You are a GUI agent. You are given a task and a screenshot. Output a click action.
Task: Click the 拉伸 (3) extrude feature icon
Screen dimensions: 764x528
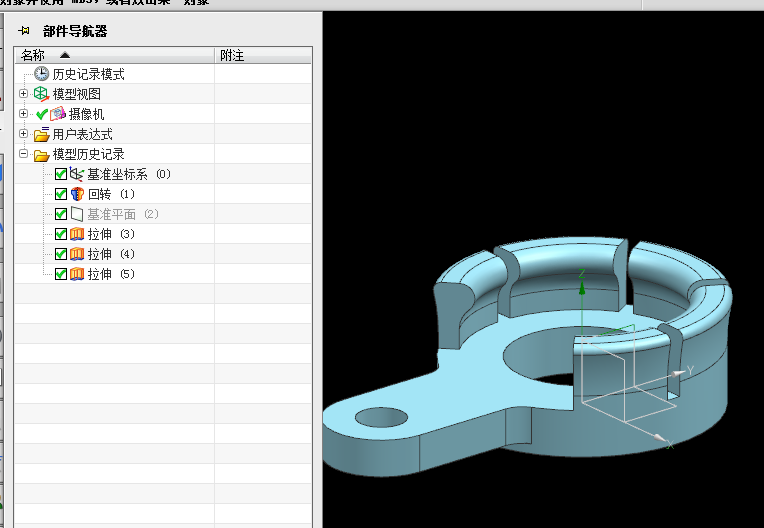click(77, 234)
